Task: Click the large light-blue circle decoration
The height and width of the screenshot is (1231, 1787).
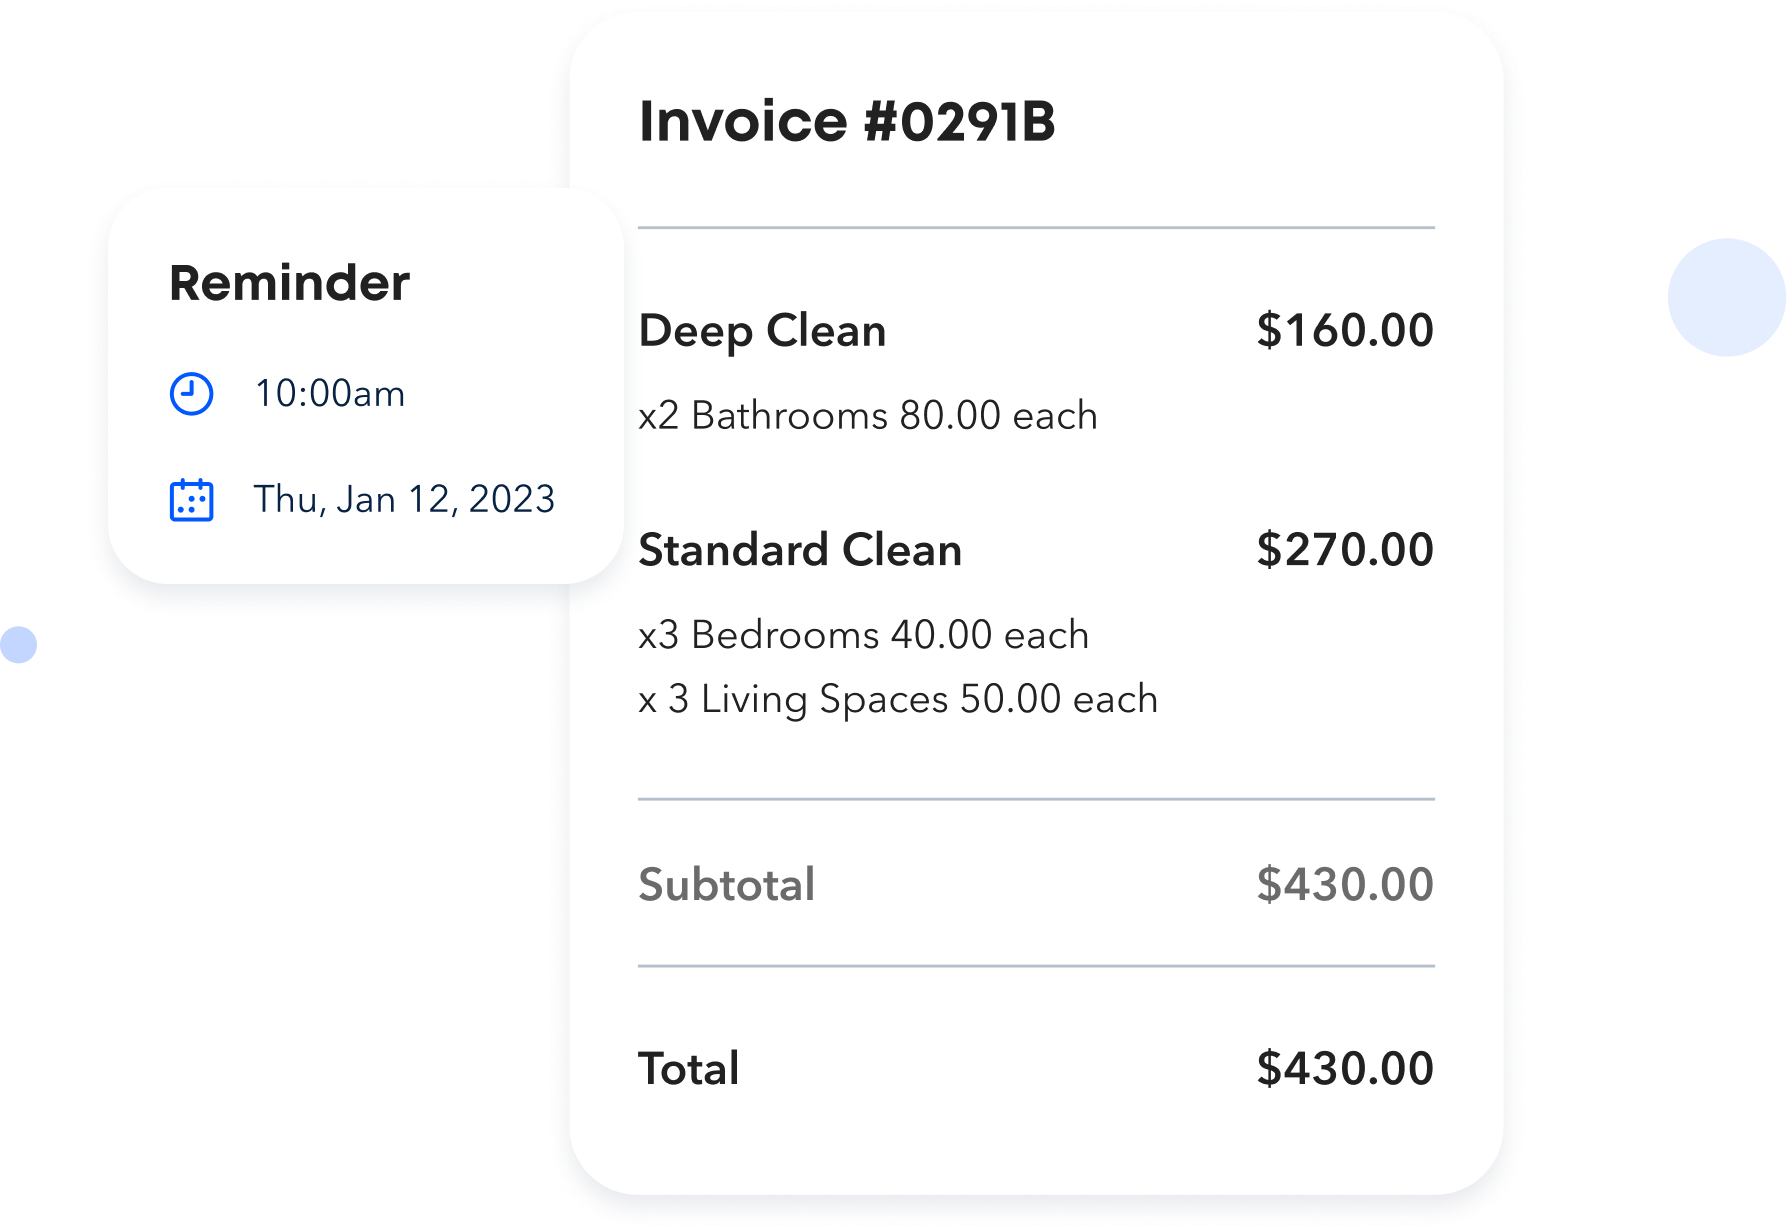Action: coord(1726,297)
